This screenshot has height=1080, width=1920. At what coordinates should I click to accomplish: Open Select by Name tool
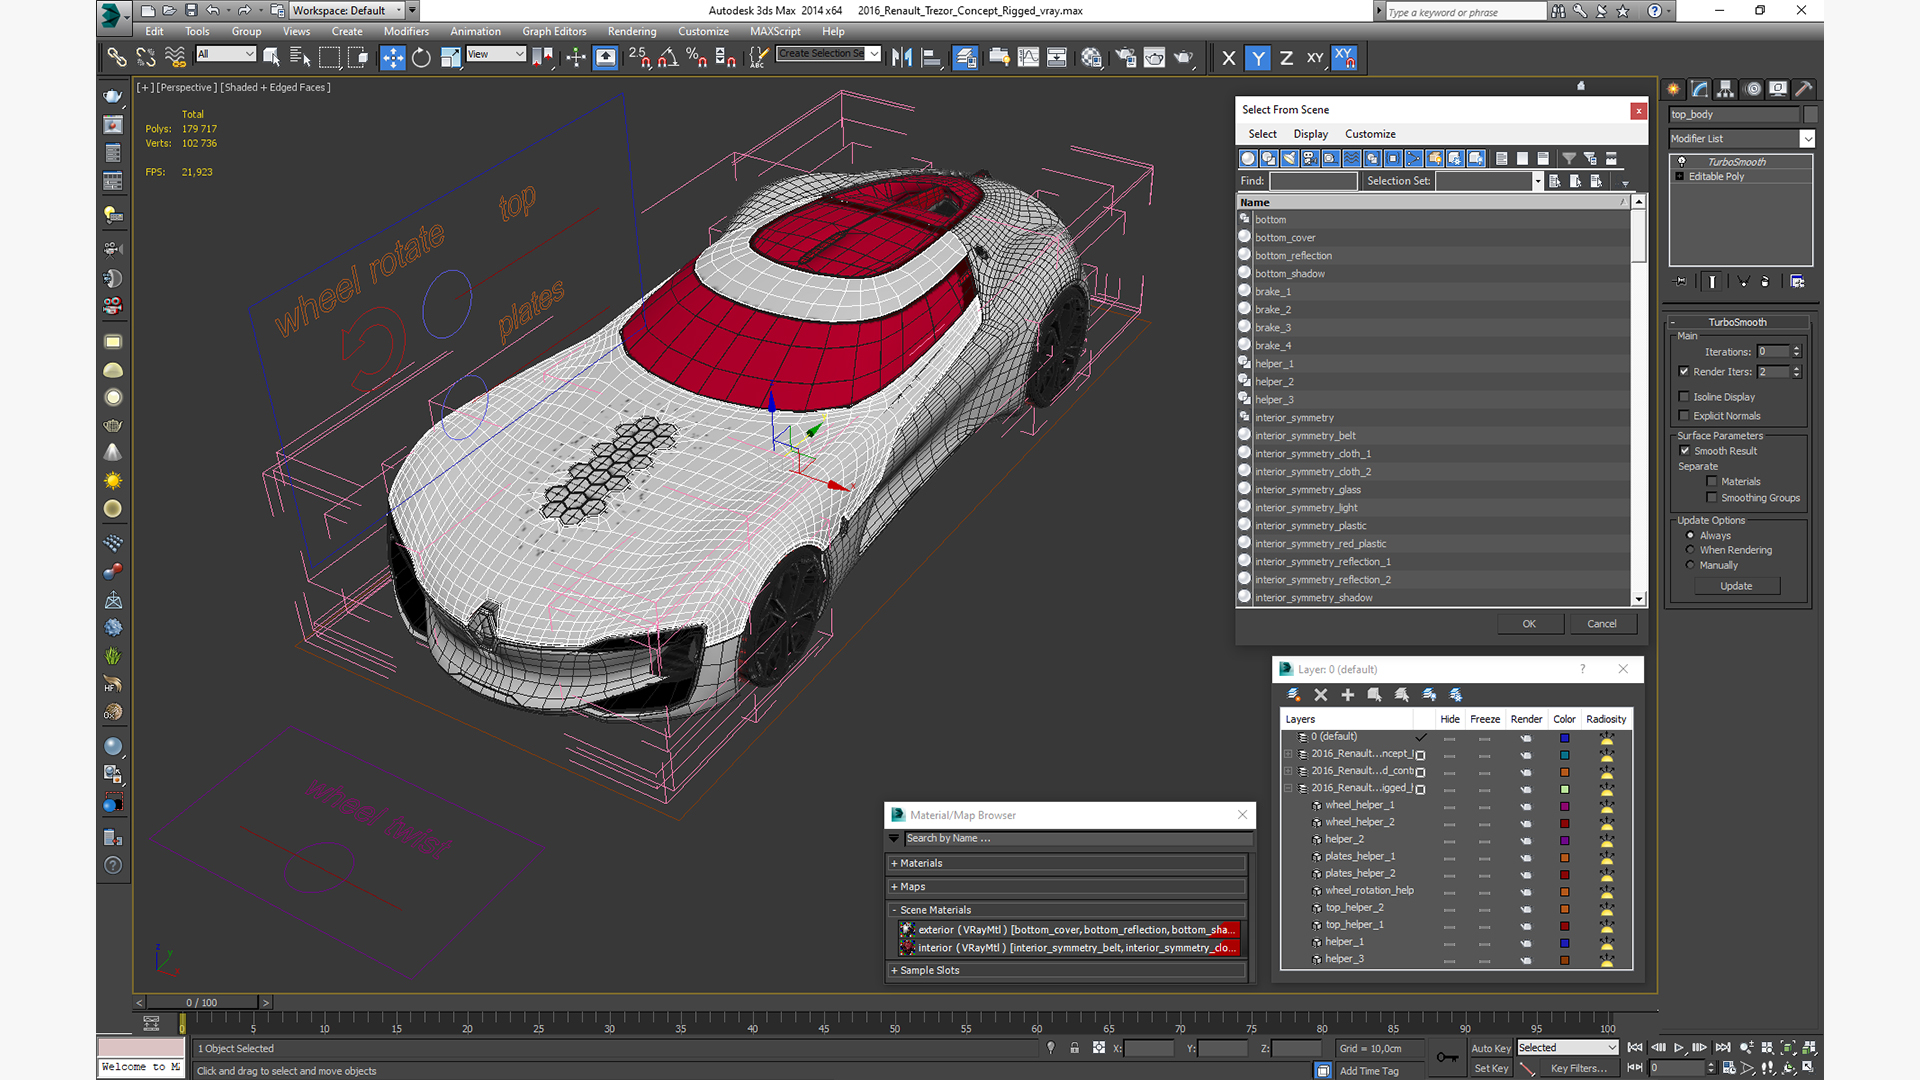pos(299,58)
